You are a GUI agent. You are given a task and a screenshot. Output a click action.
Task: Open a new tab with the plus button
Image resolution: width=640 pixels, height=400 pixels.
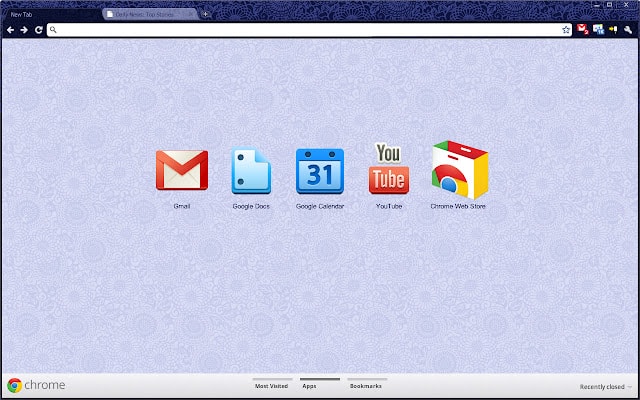[205, 14]
